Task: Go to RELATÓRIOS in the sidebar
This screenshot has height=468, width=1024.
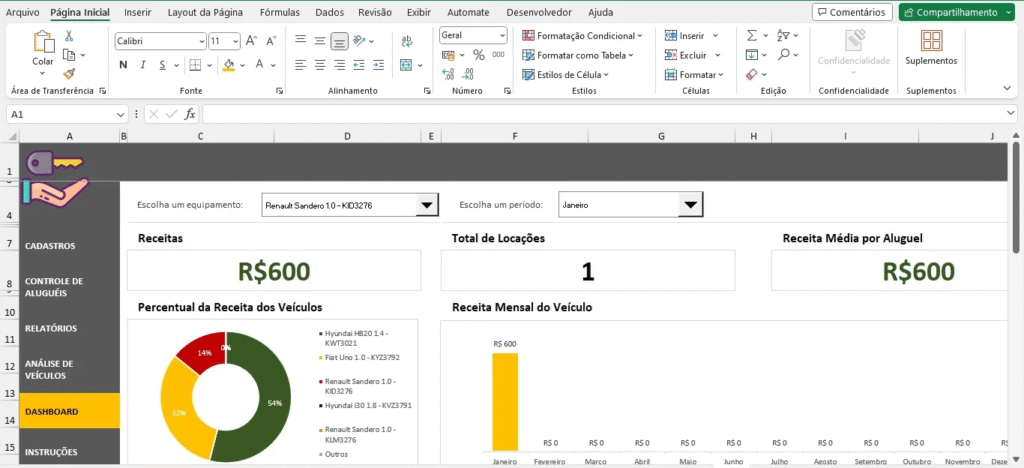Action: (51, 328)
